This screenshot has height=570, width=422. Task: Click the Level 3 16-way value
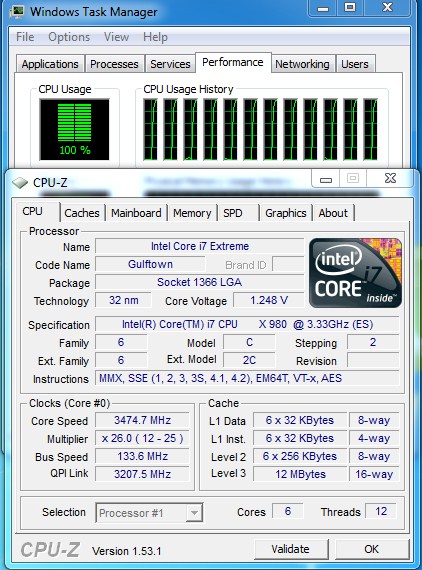click(x=374, y=474)
